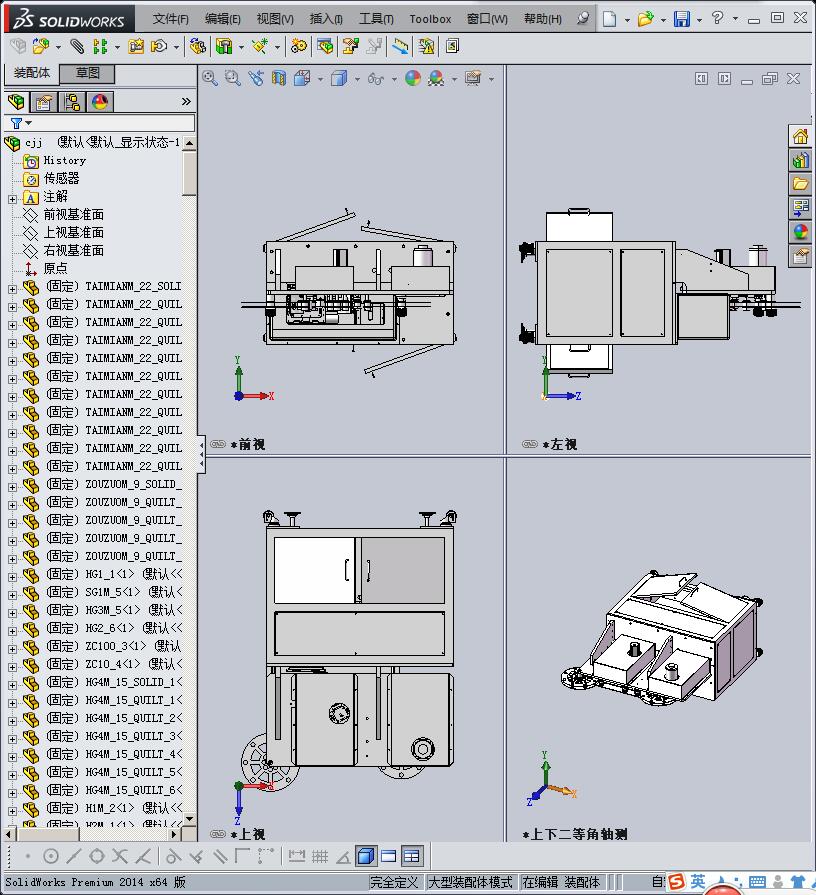Open the Appearances icon in task pane

tap(800, 232)
